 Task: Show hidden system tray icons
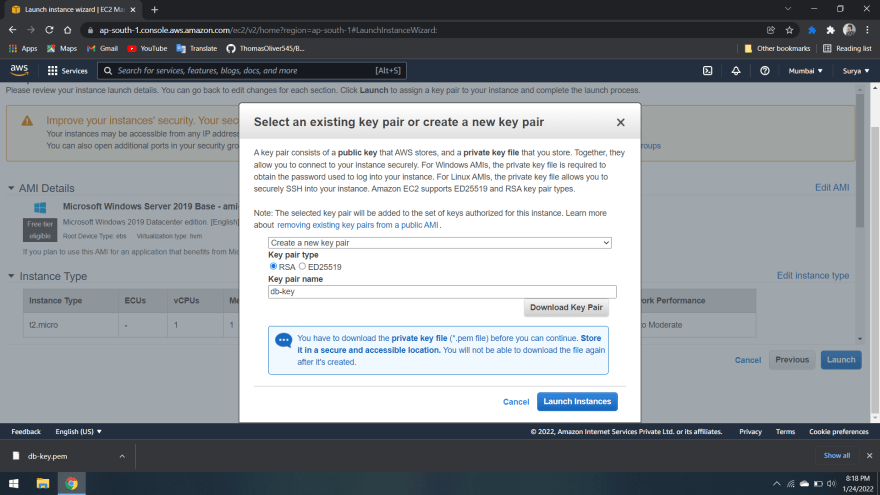tap(776, 483)
